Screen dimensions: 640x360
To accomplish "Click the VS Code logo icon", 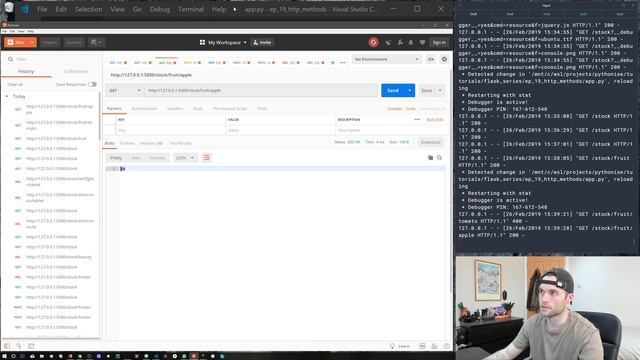I will click(25, 9).
